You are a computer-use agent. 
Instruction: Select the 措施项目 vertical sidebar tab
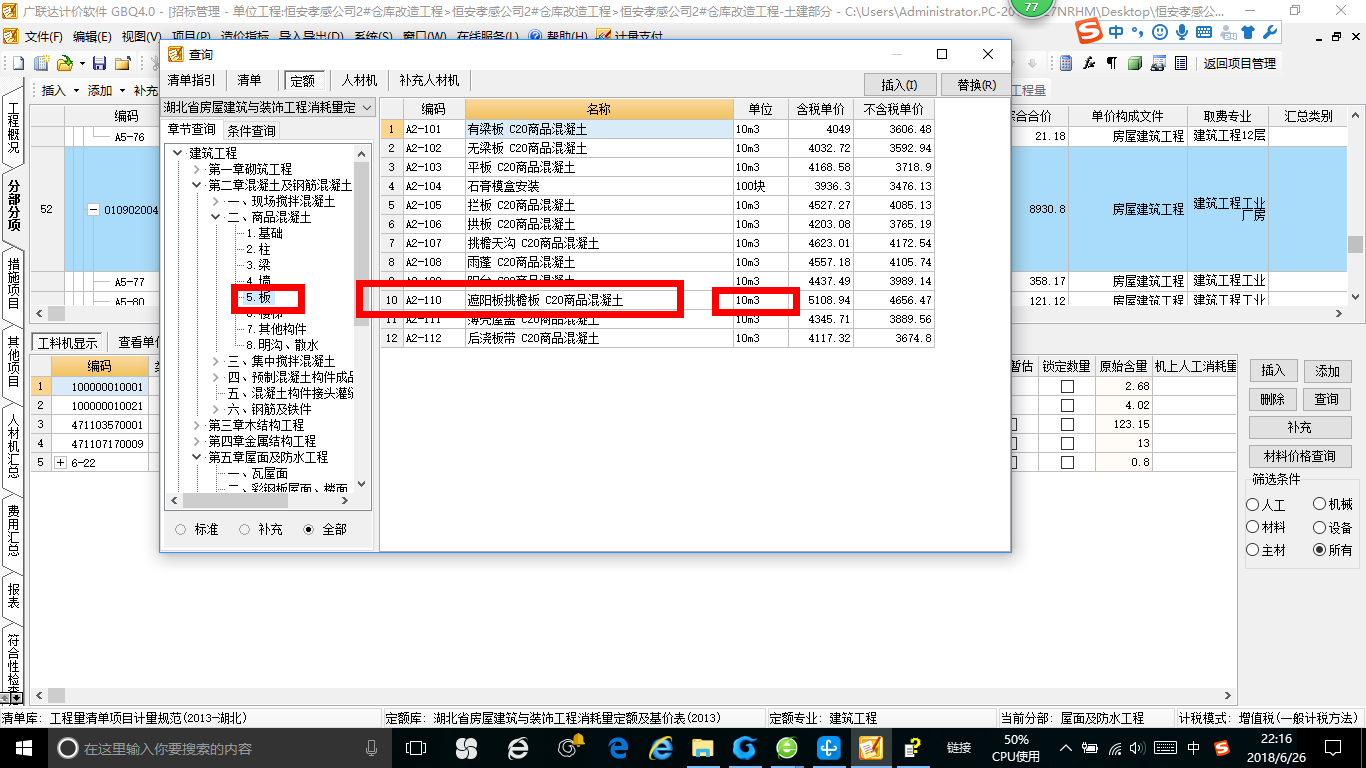coord(13,282)
